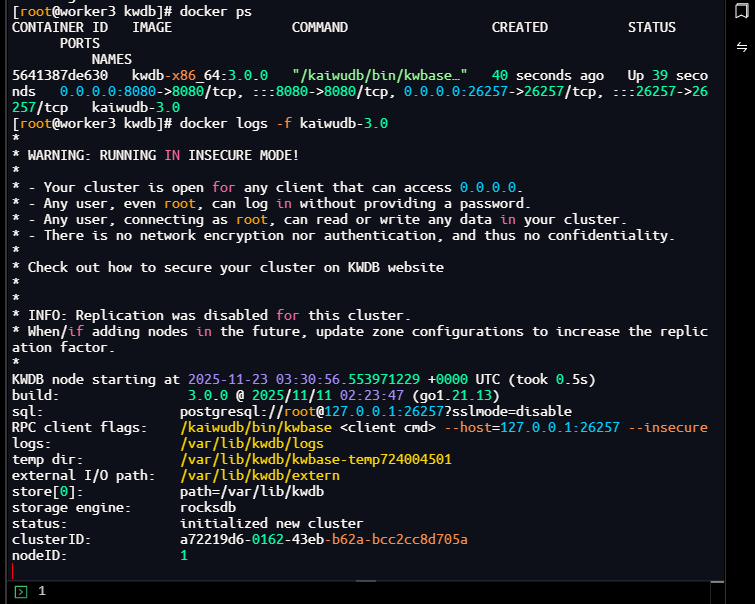The width and height of the screenshot is (755, 604).
Task: Click the CONTAINER ID column header
Action: 60,27
